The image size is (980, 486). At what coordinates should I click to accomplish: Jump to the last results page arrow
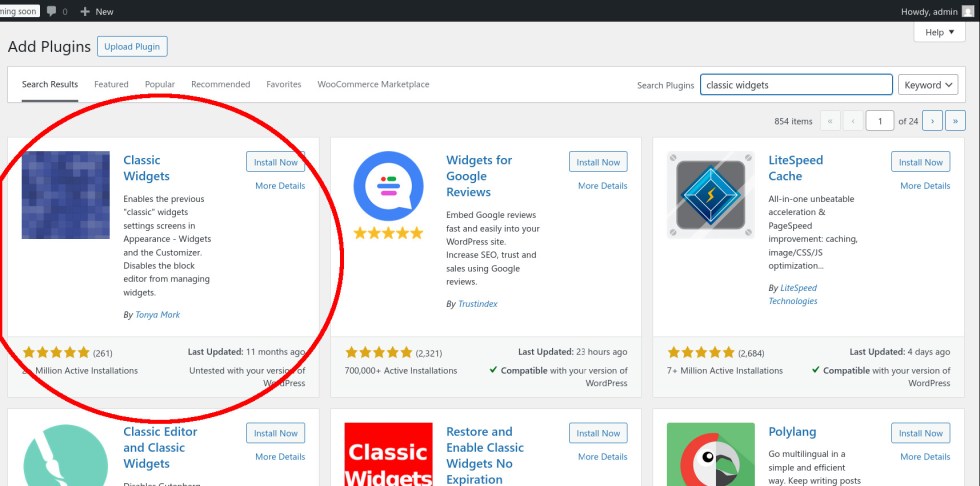[955, 121]
